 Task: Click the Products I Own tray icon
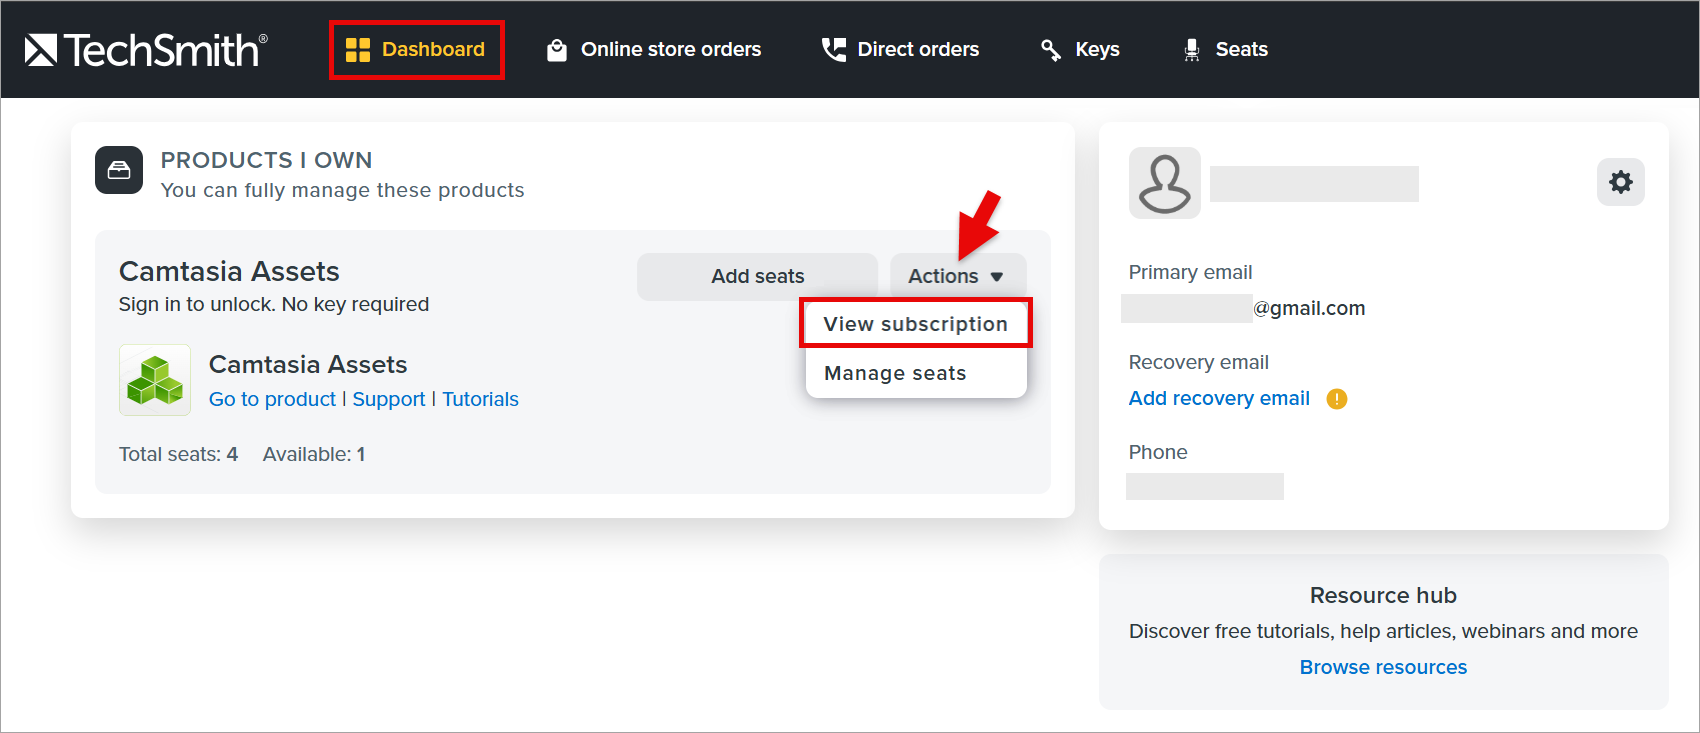click(119, 170)
